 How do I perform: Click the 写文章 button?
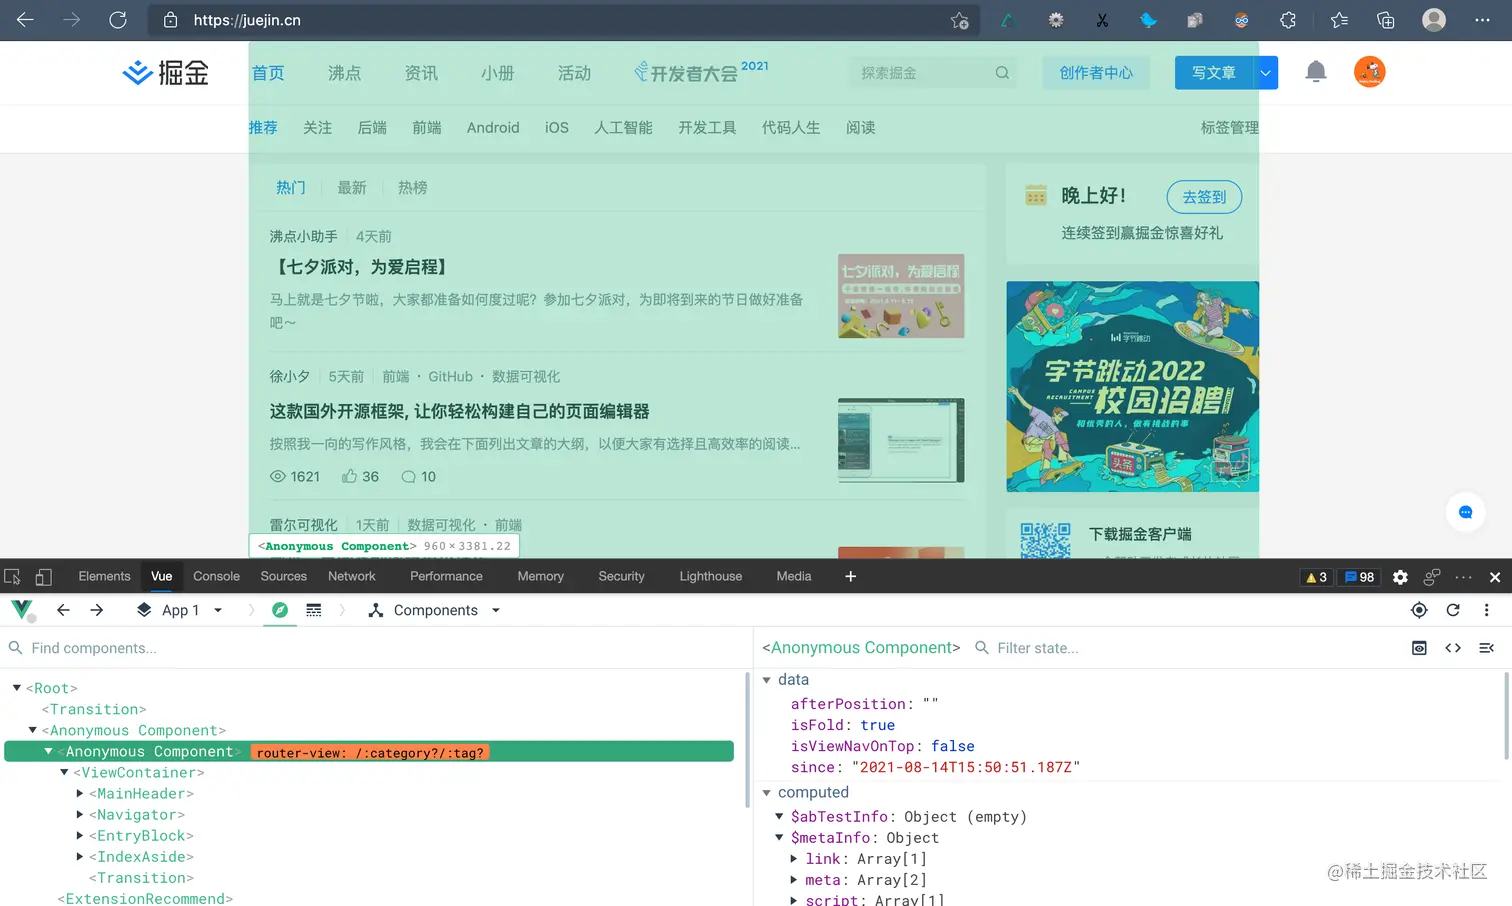1214,73
